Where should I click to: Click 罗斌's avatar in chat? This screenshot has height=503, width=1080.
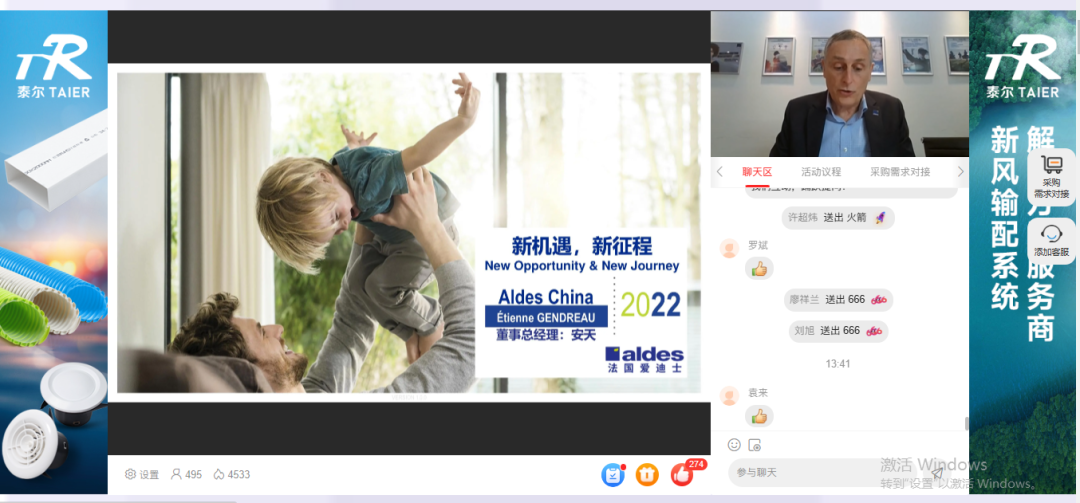point(730,248)
